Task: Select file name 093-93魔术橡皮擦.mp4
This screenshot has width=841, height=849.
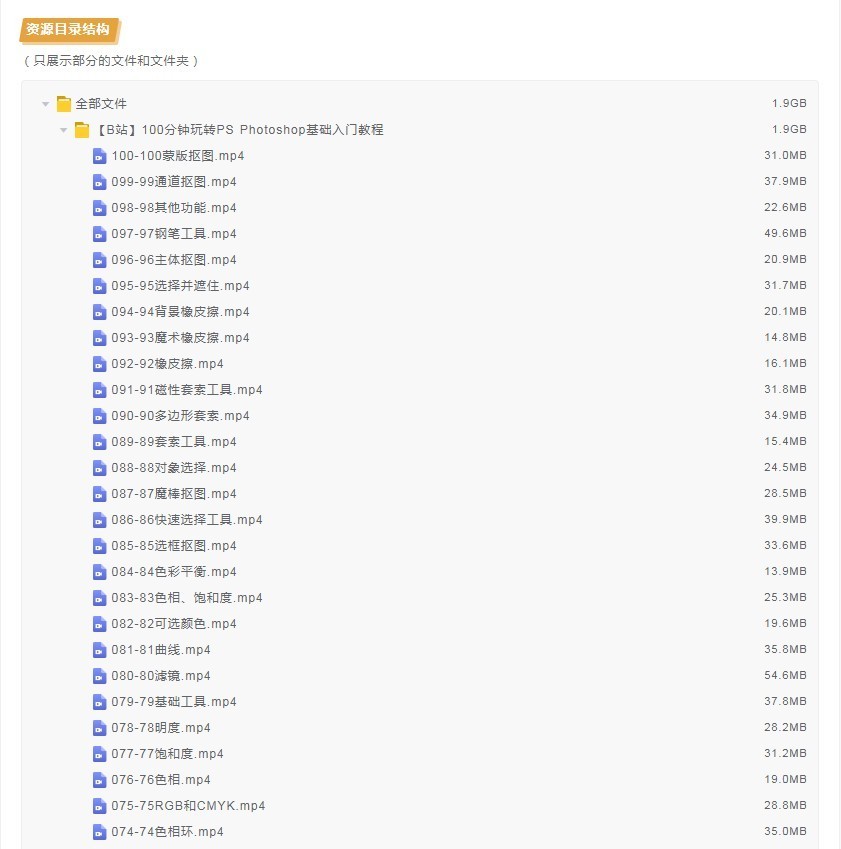Action: click(x=180, y=338)
